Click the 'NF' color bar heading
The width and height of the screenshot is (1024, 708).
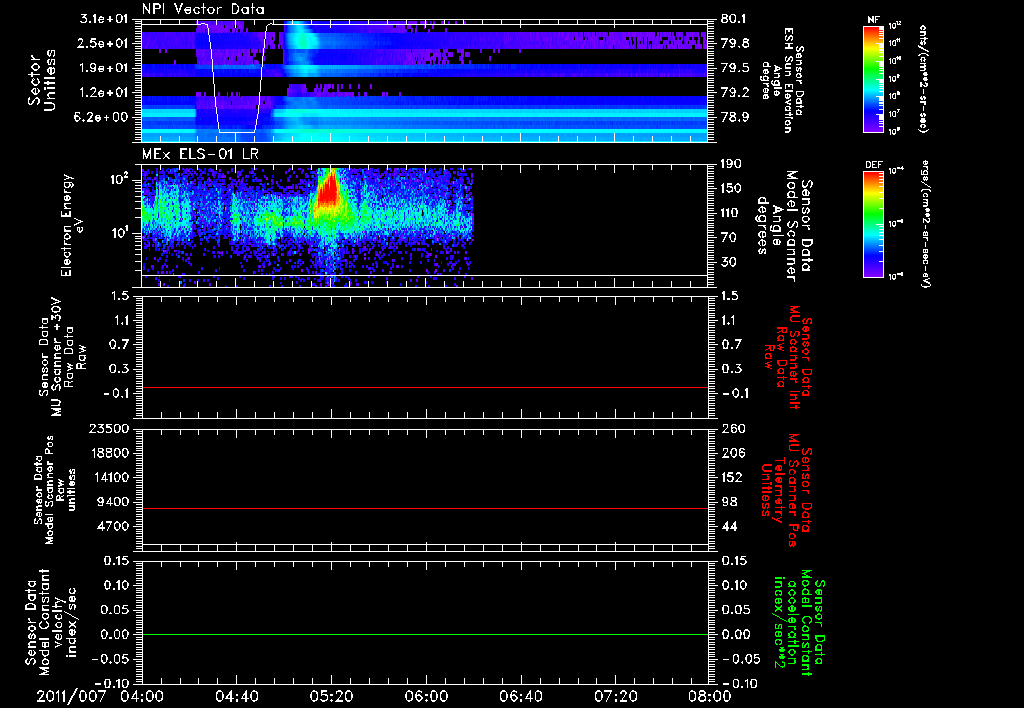873,20
